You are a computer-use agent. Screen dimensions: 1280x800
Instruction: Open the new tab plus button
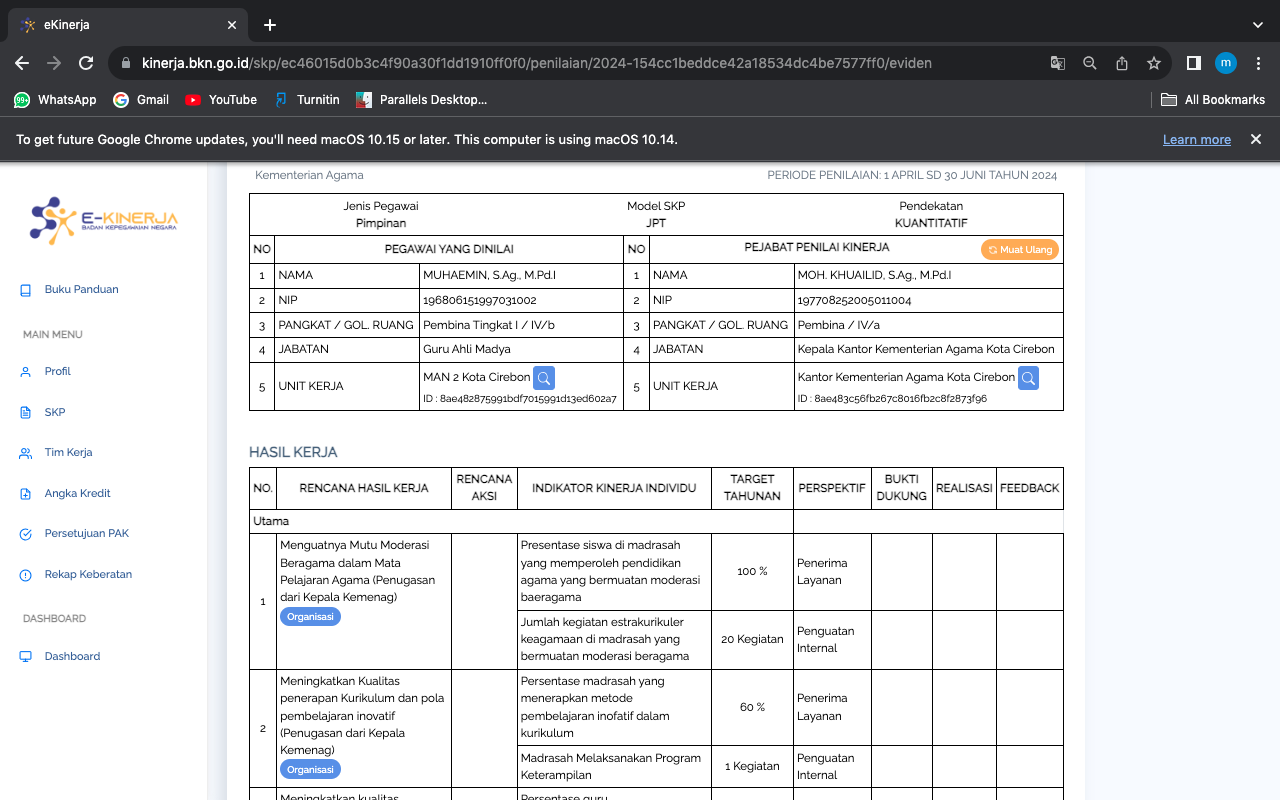pos(270,25)
